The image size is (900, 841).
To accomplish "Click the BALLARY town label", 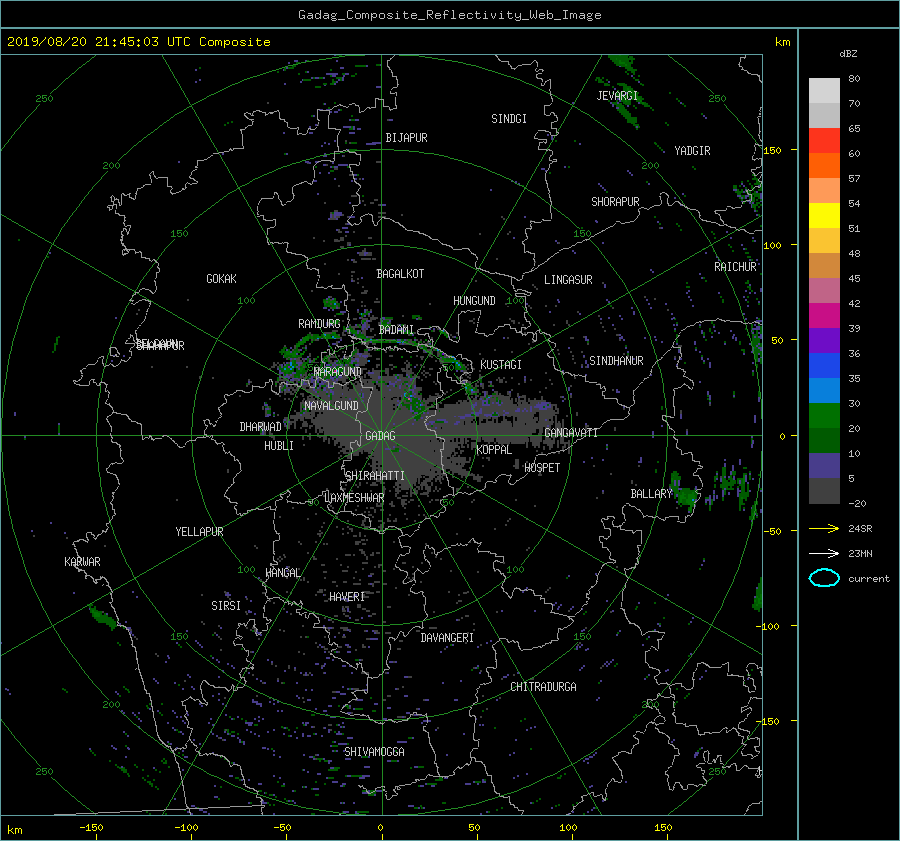I will click(651, 494).
